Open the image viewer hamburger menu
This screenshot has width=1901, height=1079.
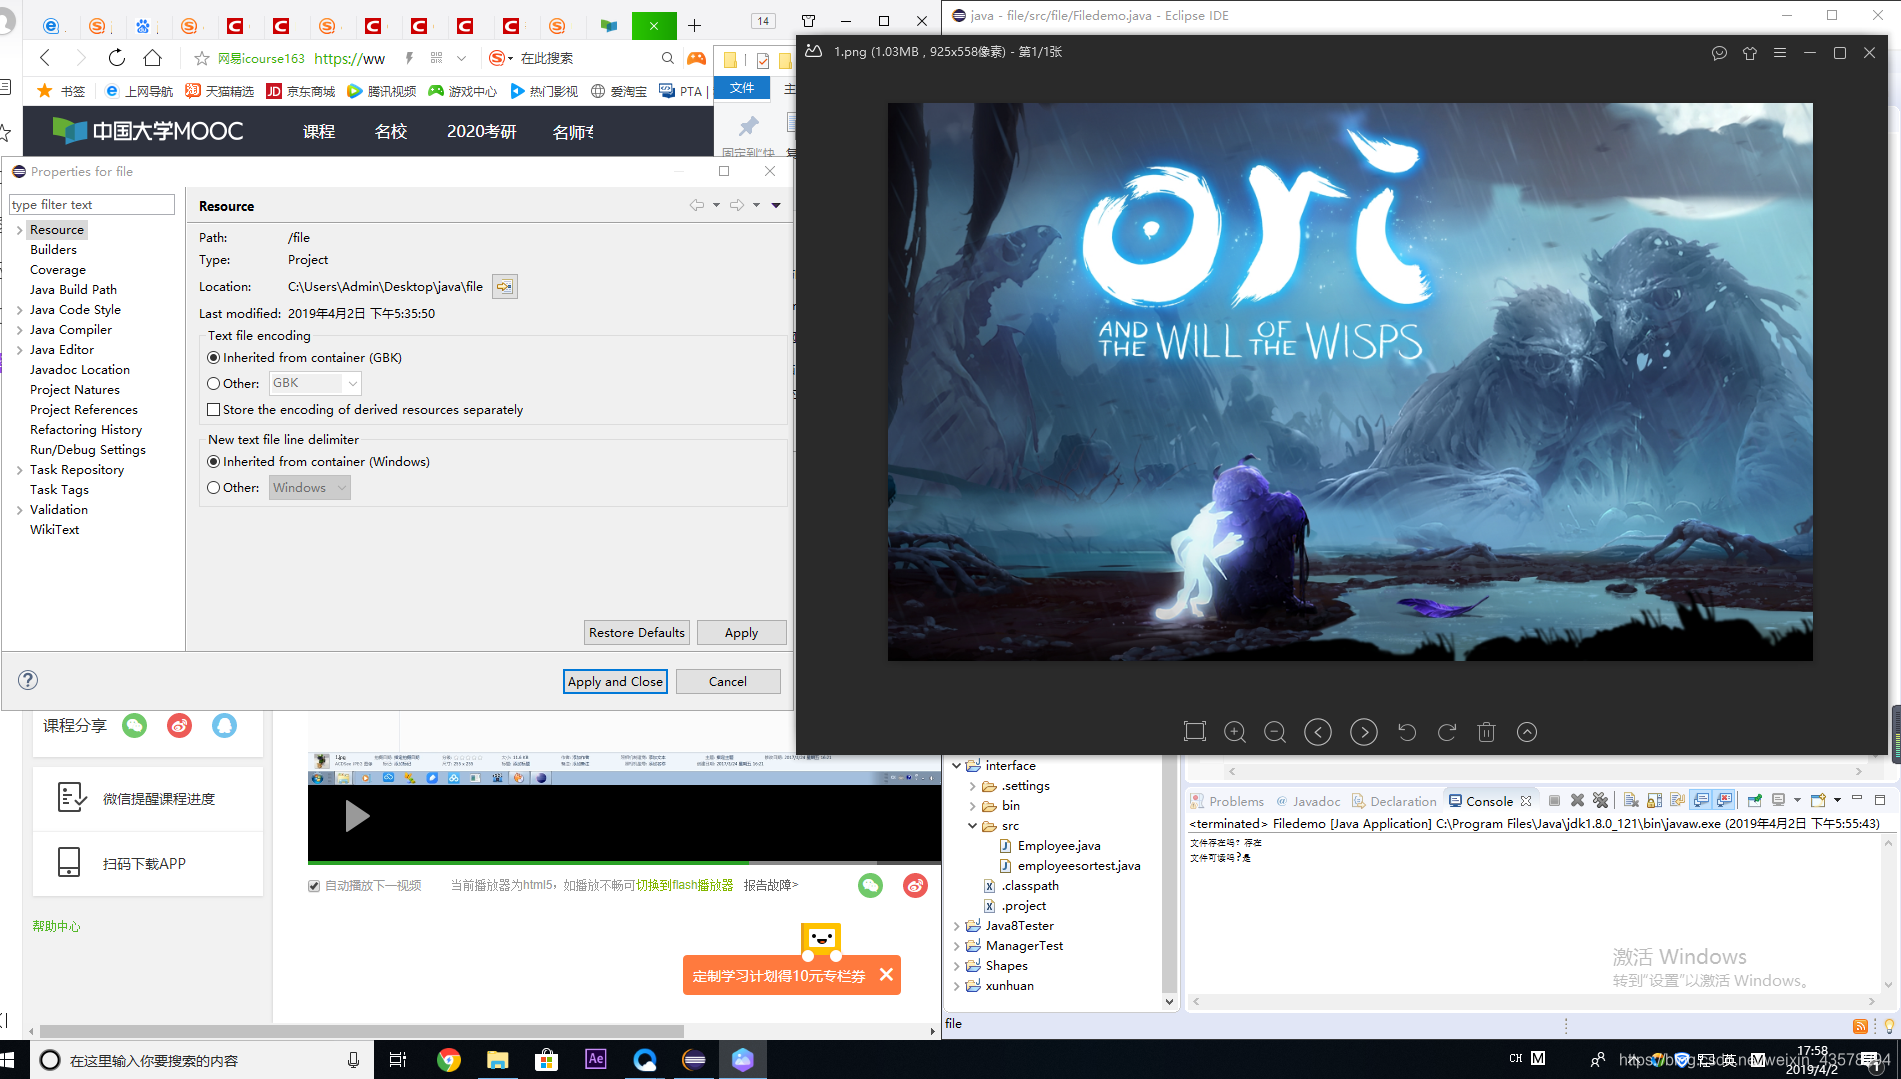tap(1780, 53)
